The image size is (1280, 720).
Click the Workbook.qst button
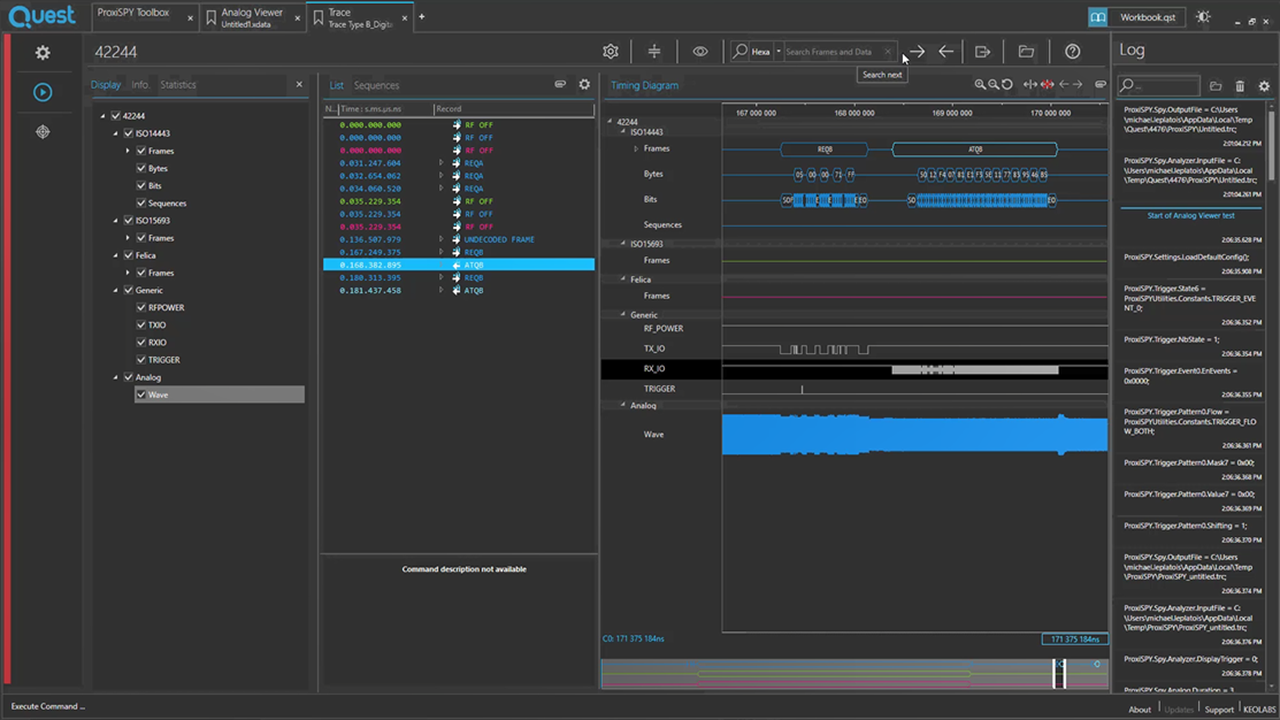1148,17
